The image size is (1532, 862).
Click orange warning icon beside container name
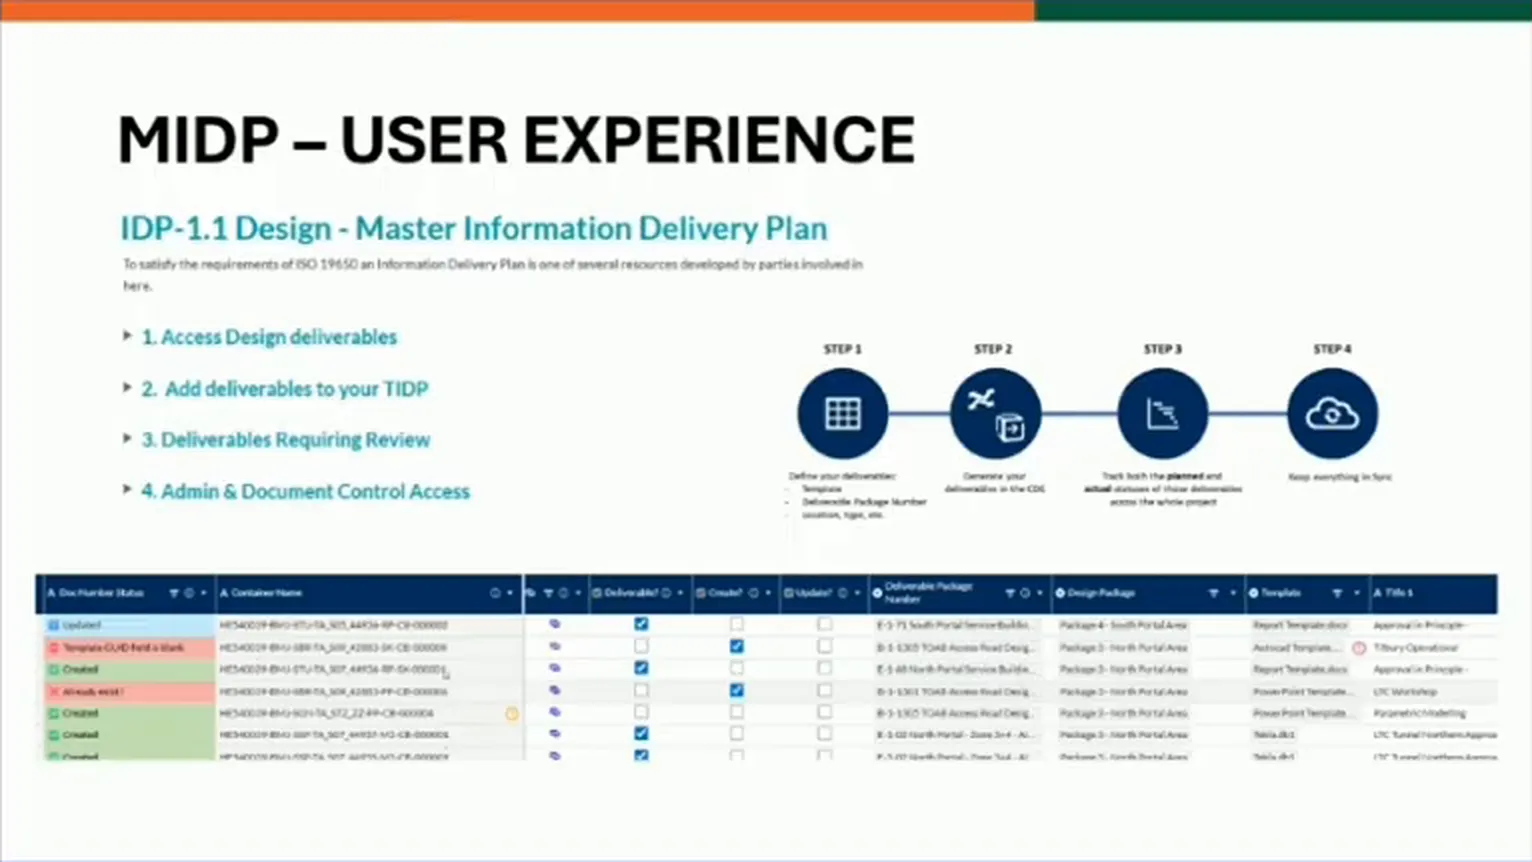click(x=512, y=714)
